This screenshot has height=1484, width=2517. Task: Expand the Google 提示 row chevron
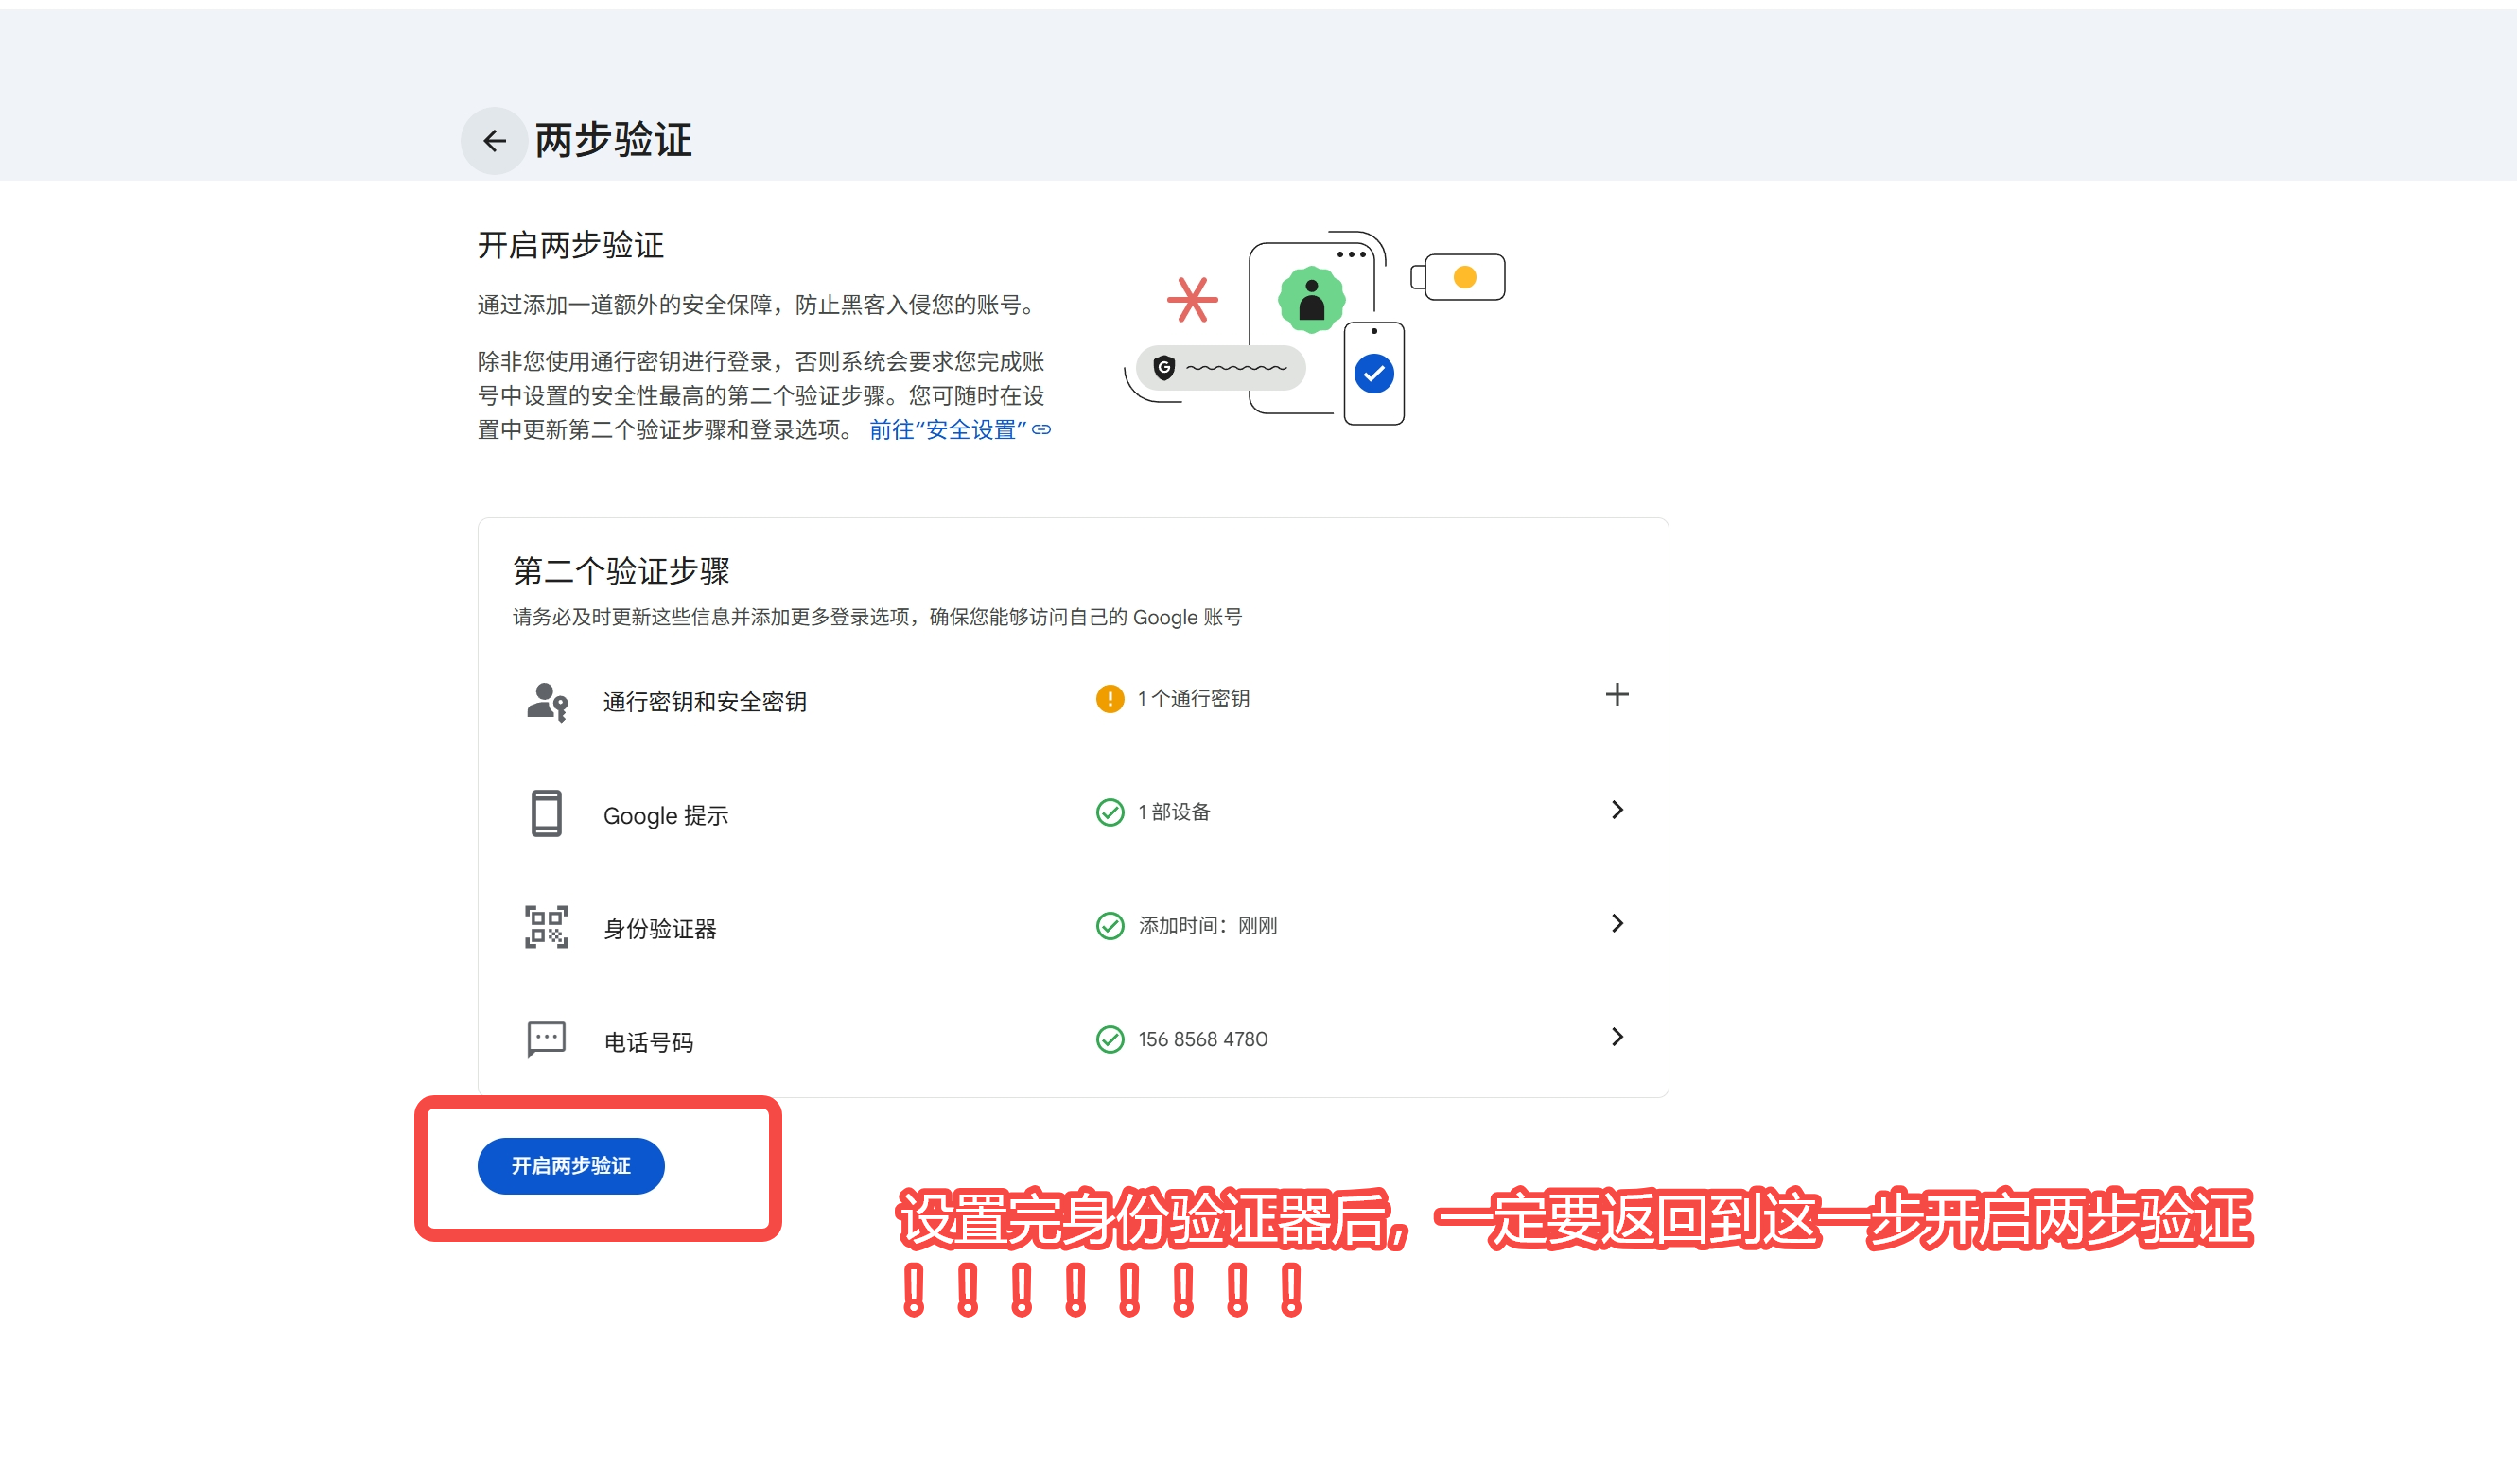pyautogui.click(x=1617, y=810)
